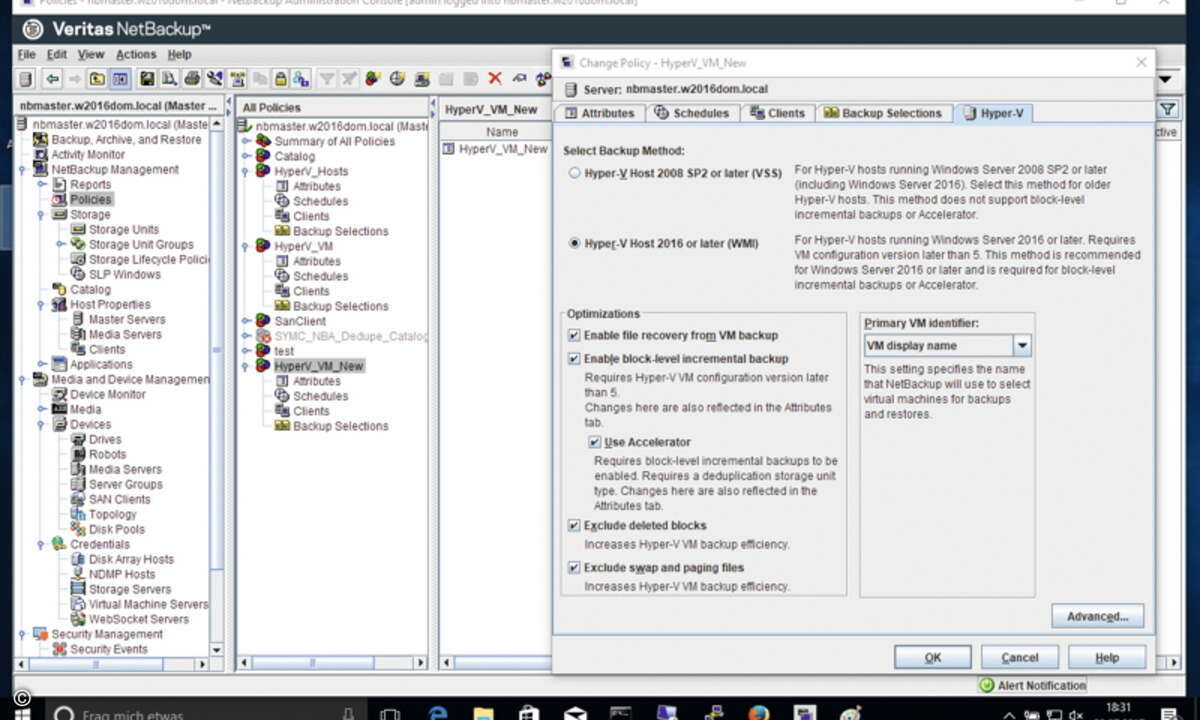Switch to the Attributes tab in dialog
The height and width of the screenshot is (720, 1200).
coord(599,113)
